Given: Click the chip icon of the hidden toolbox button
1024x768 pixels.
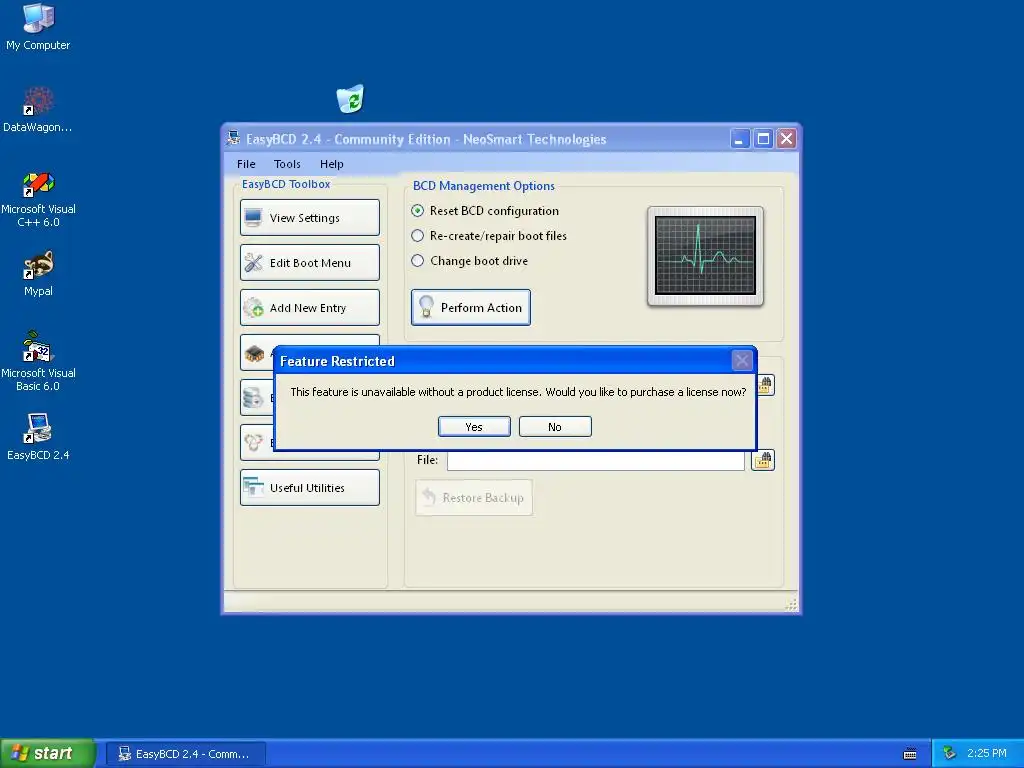Looking at the screenshot, I should pos(254,353).
